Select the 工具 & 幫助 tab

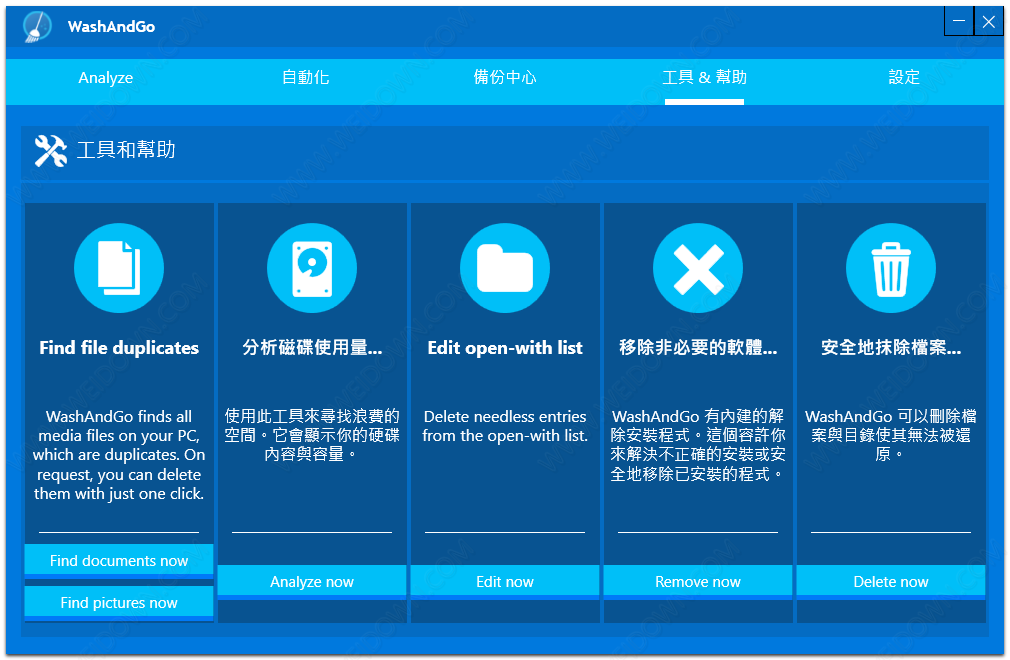point(705,77)
